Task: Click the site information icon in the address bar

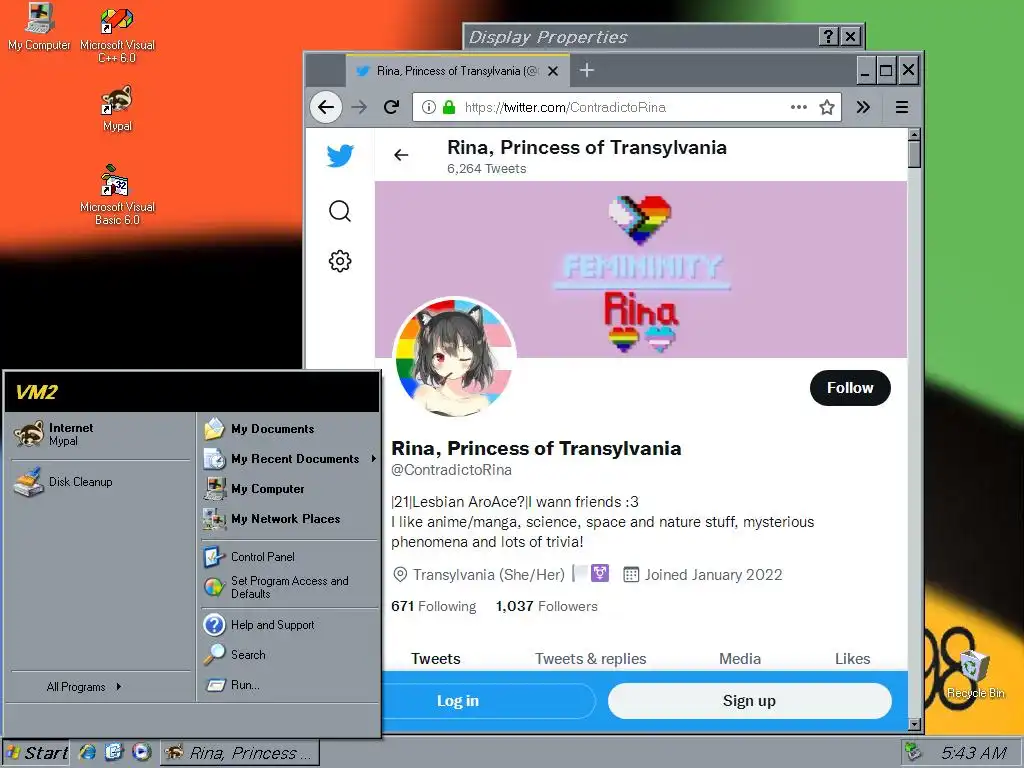Action: coord(428,107)
